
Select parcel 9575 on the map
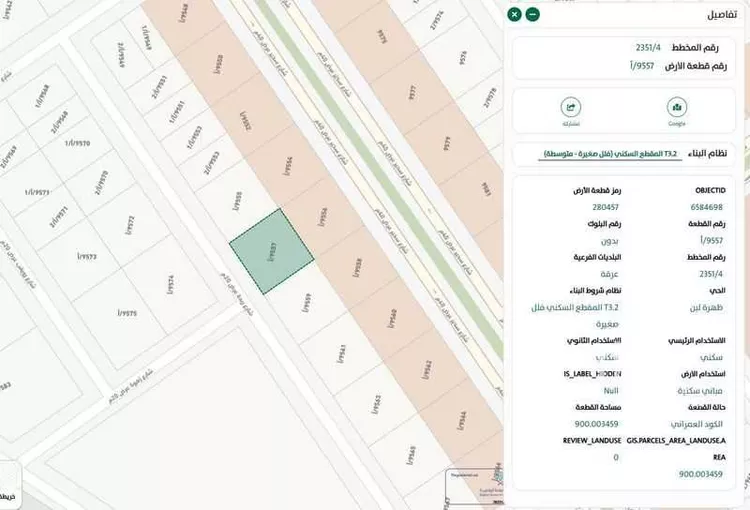click(x=127, y=313)
